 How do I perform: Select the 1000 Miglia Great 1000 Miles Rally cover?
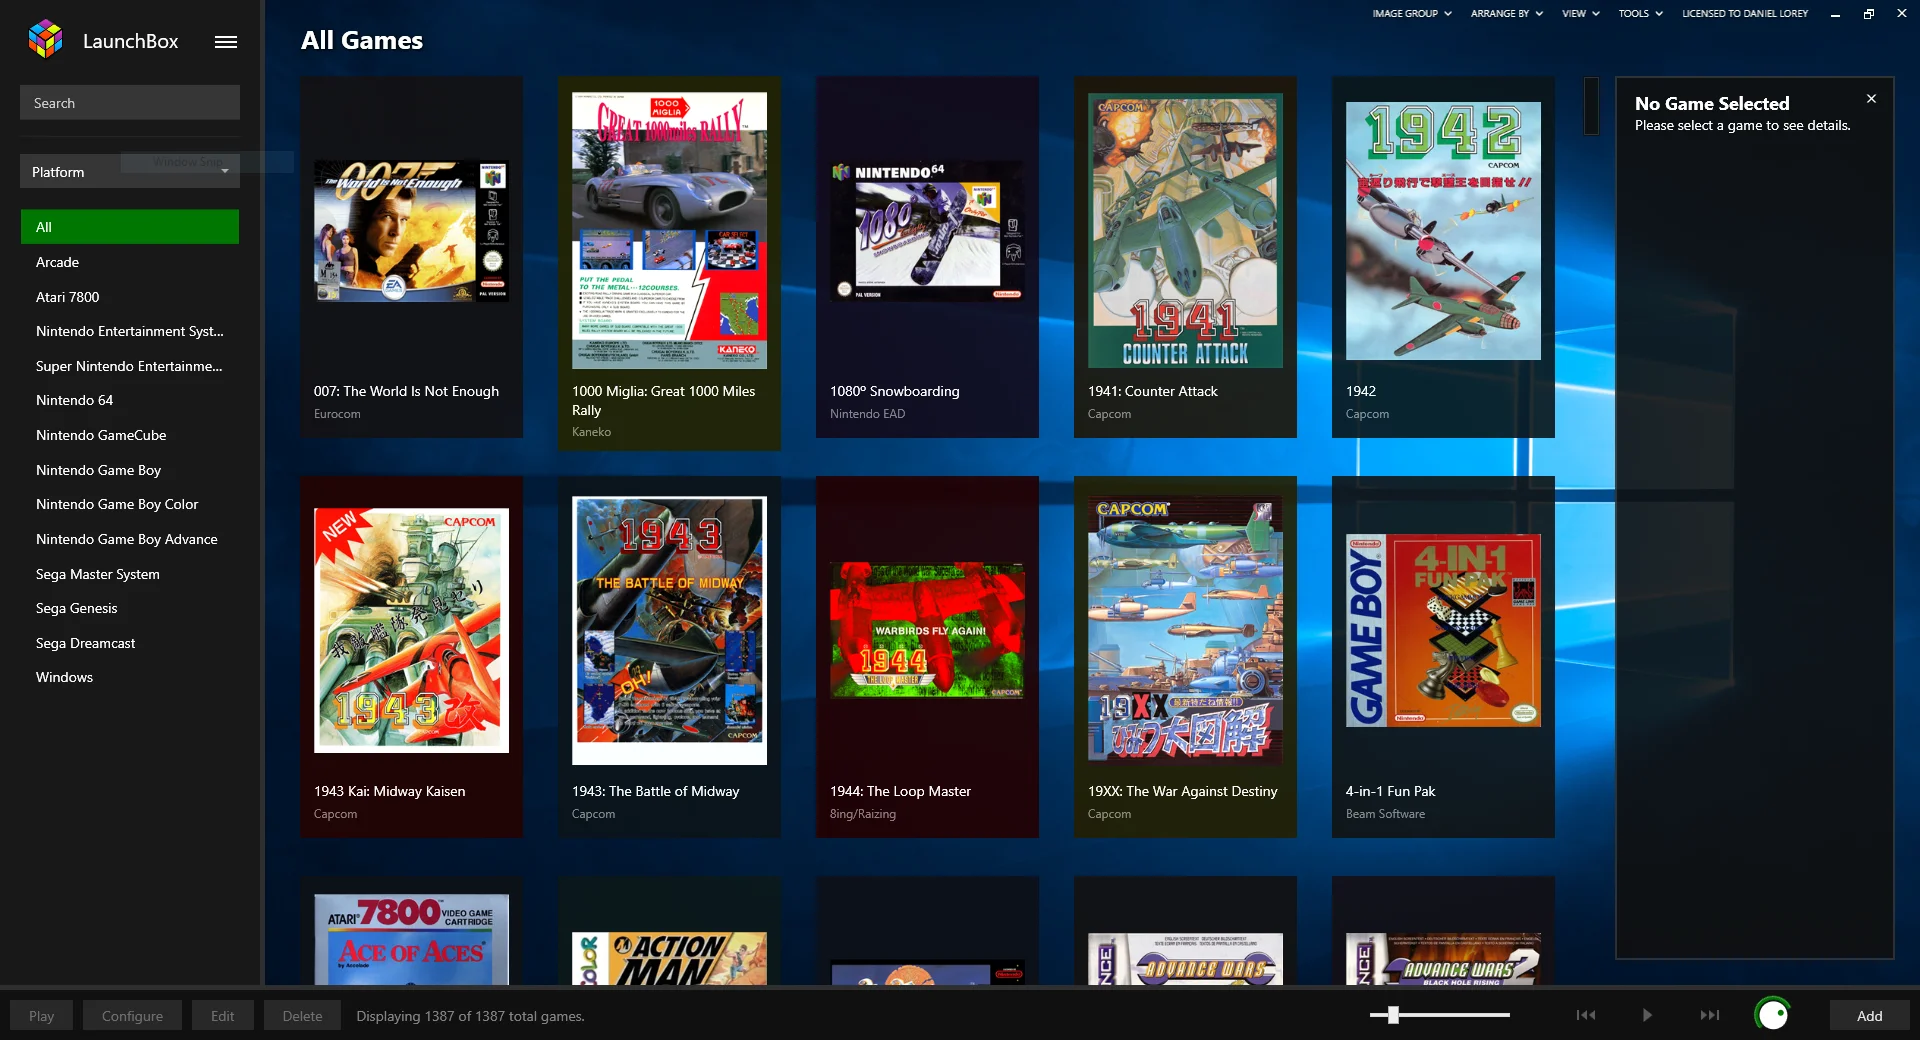click(669, 231)
